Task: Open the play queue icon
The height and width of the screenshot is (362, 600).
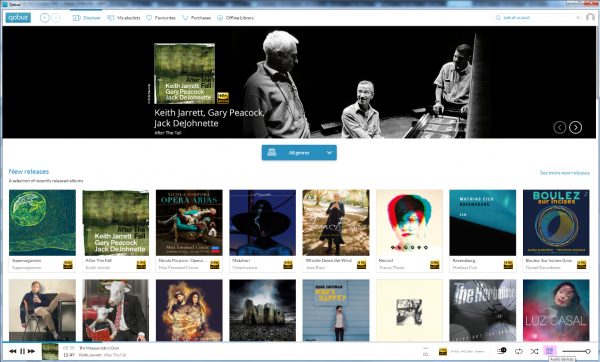Action: [x=501, y=351]
